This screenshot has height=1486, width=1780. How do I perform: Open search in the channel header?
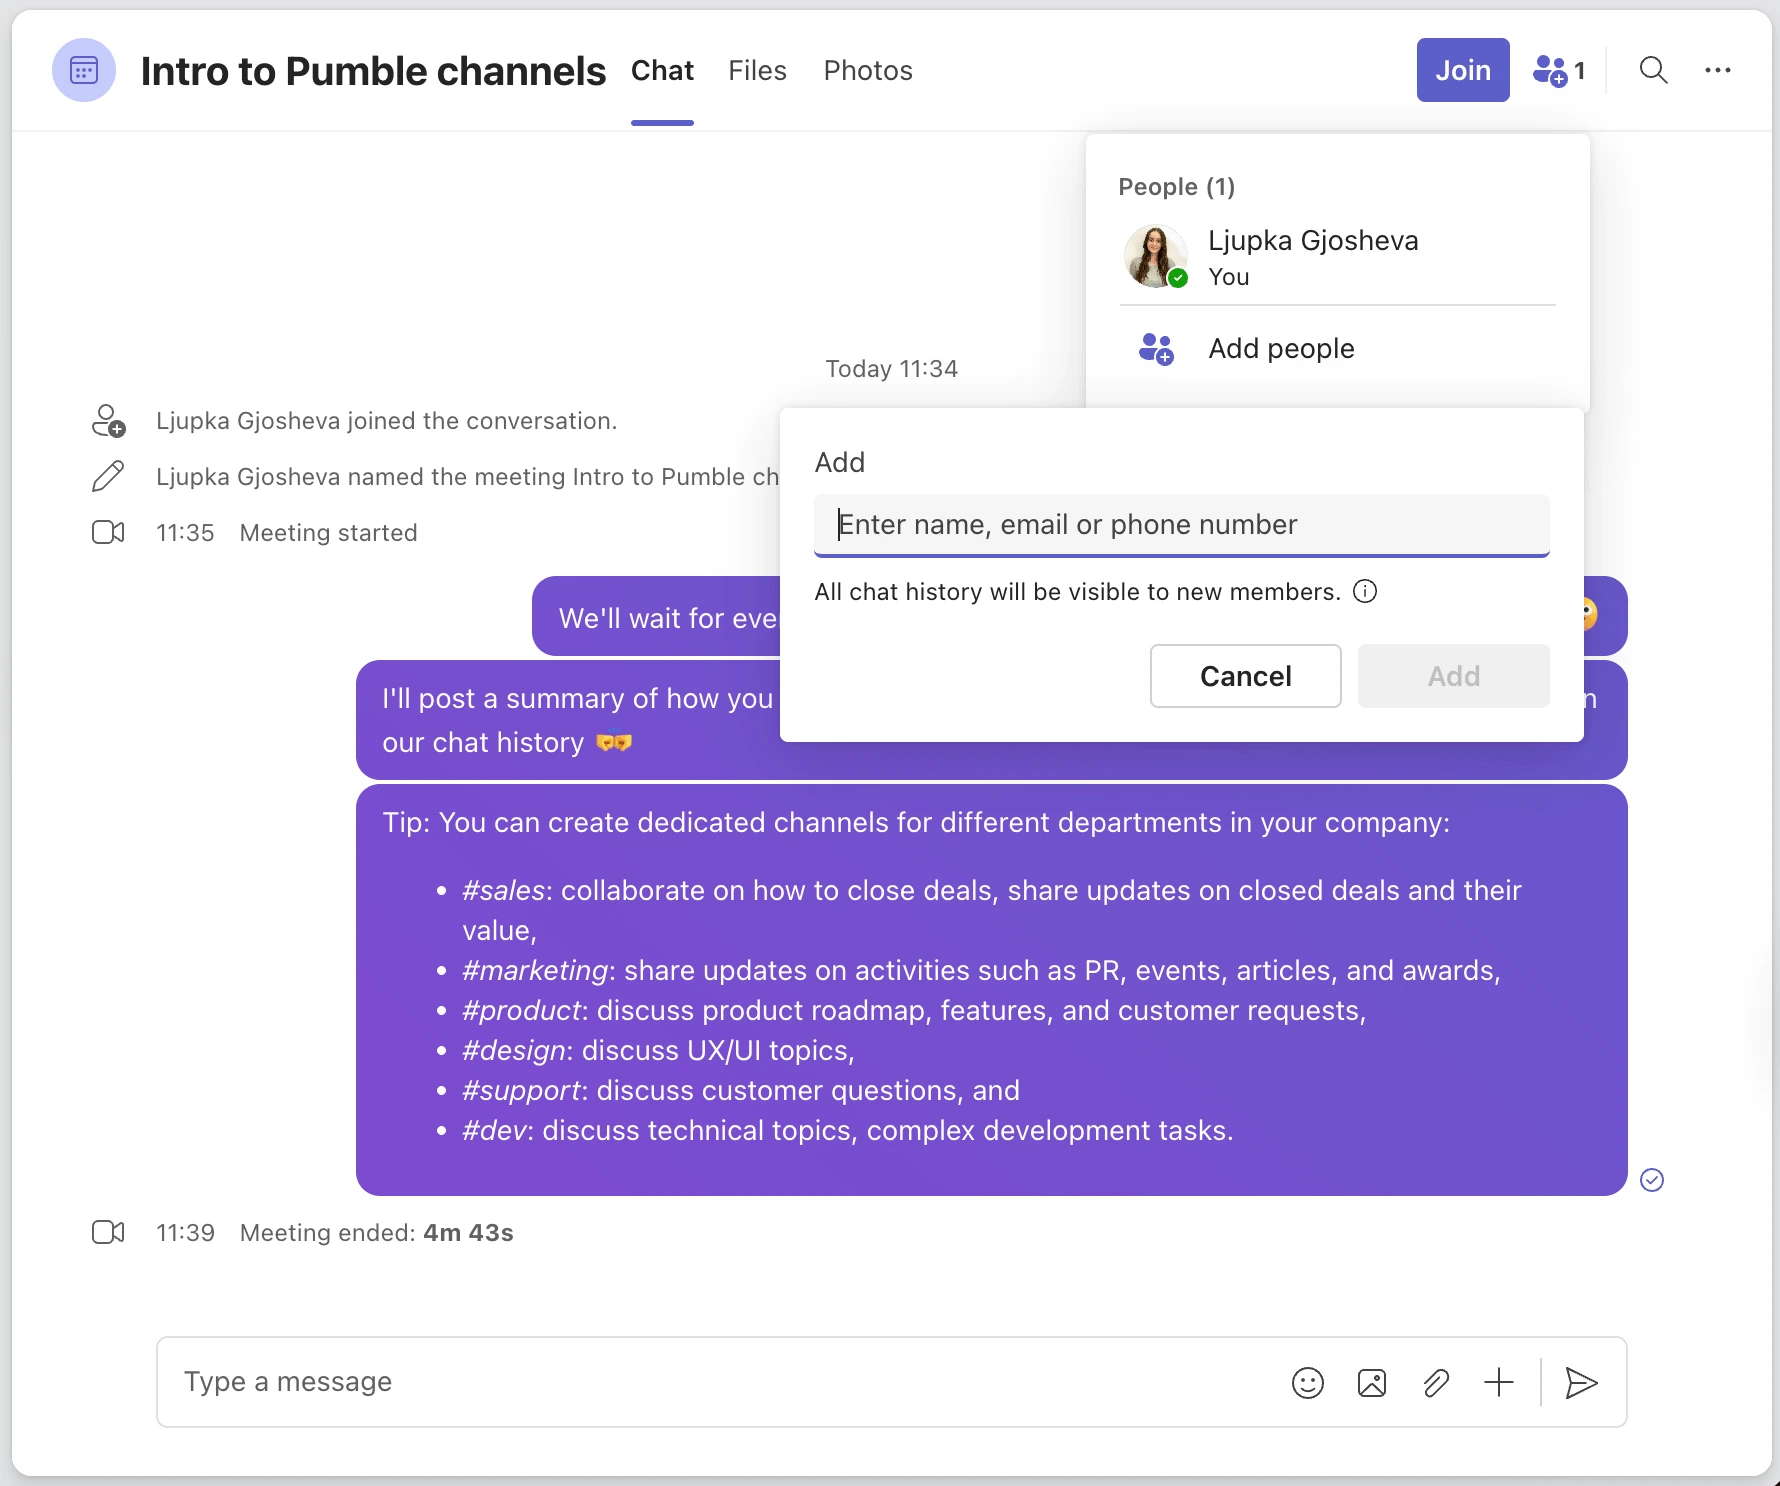tap(1653, 70)
